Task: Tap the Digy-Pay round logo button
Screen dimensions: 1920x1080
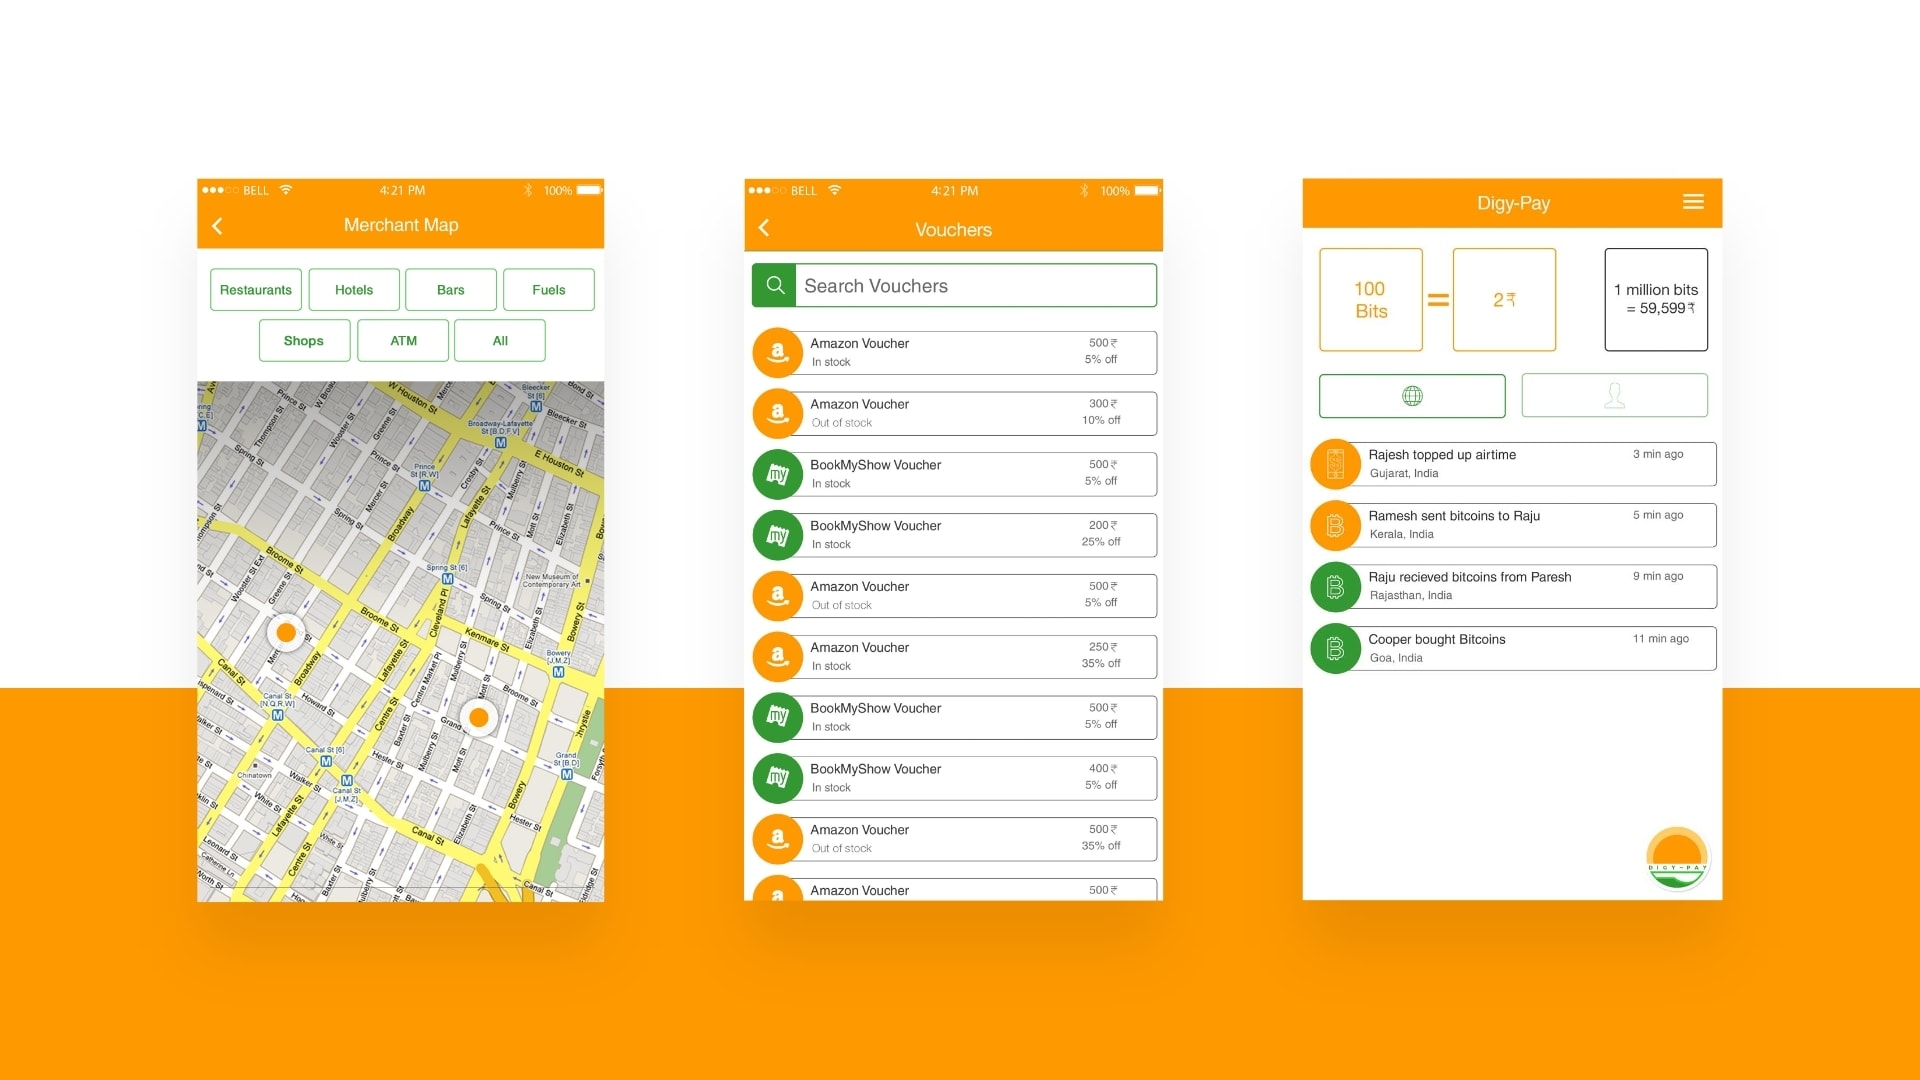Action: tap(1677, 859)
